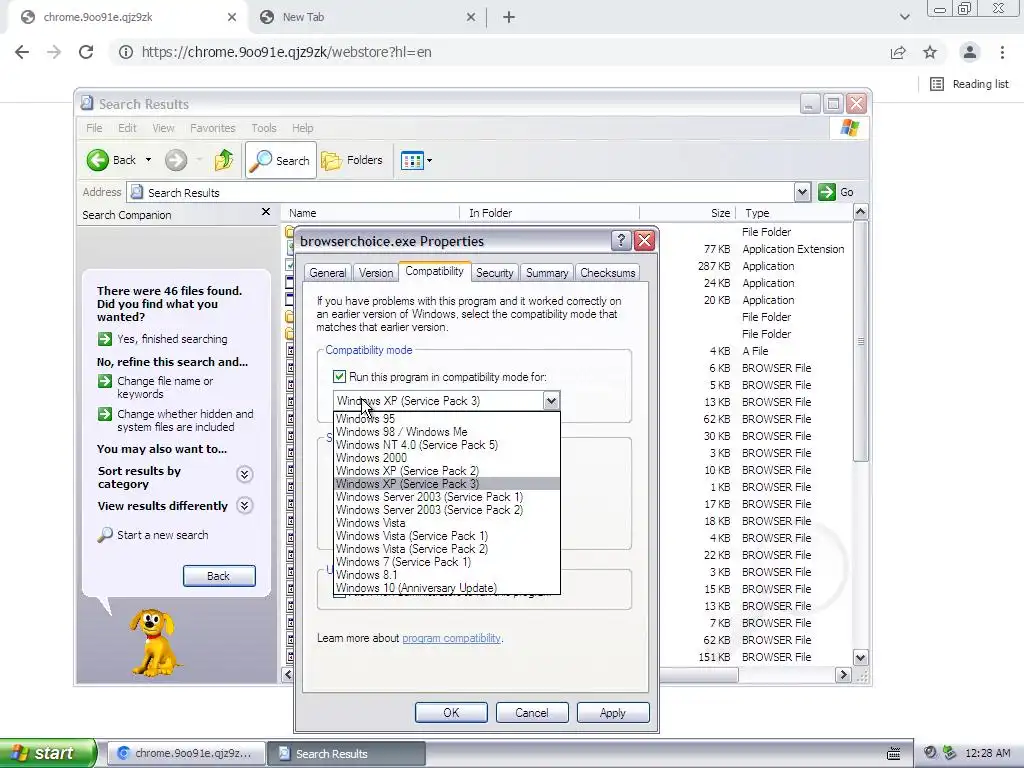Click the green Back arrow in Explorer toolbar
This screenshot has width=1024, height=768.
tap(98, 160)
